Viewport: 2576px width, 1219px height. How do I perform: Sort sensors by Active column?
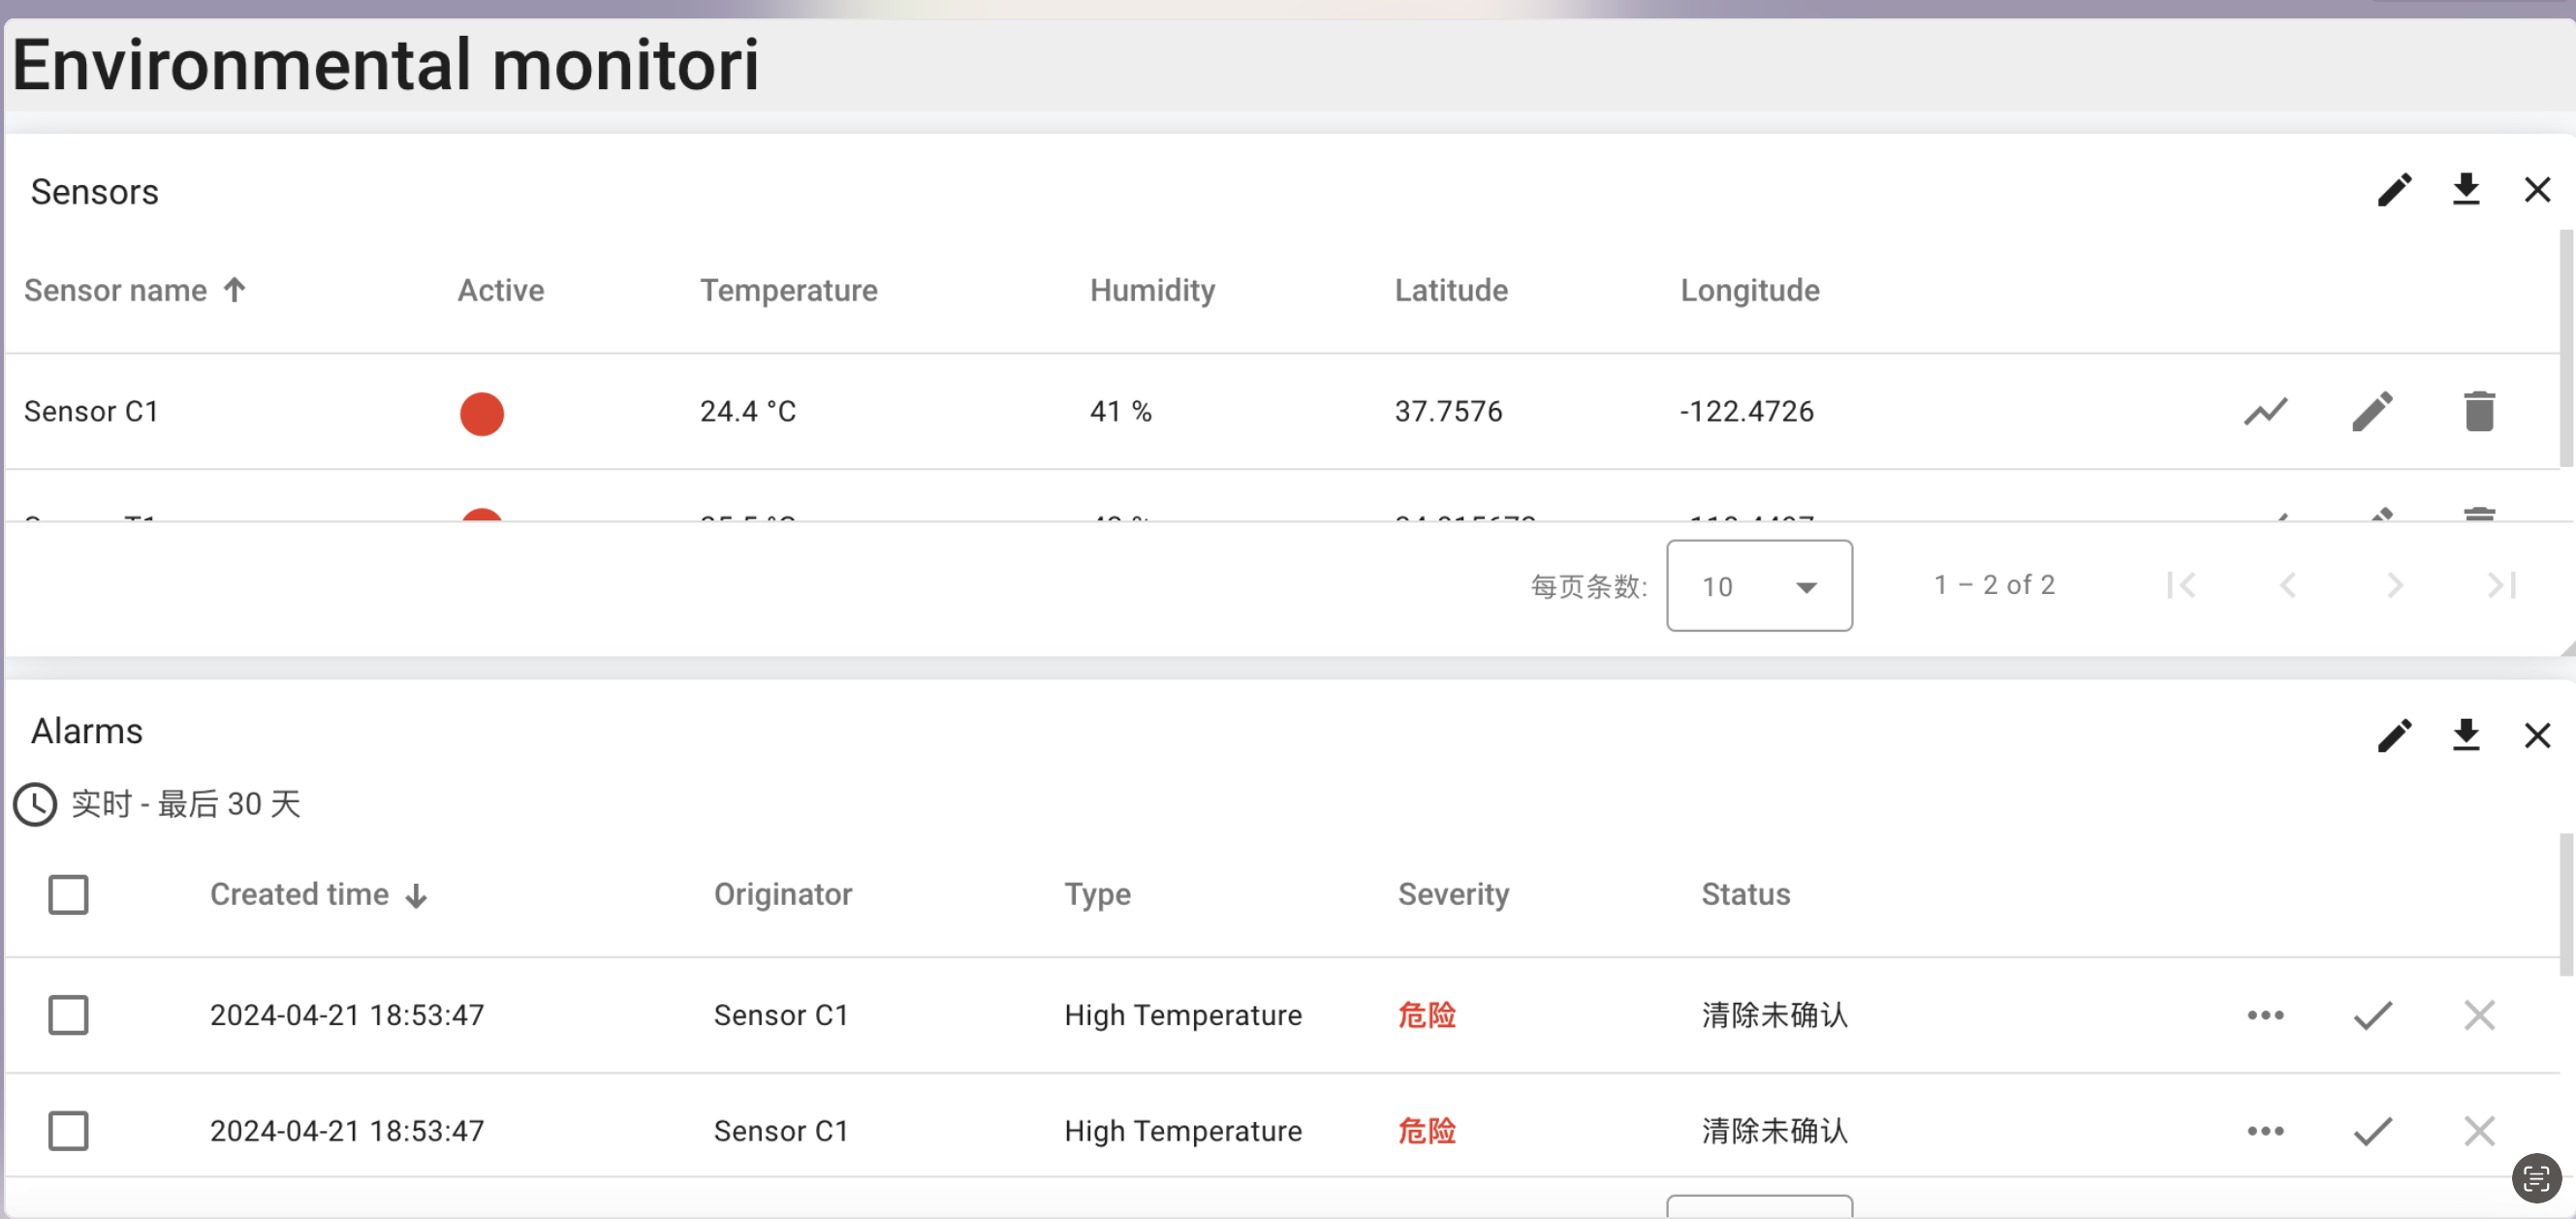point(500,291)
